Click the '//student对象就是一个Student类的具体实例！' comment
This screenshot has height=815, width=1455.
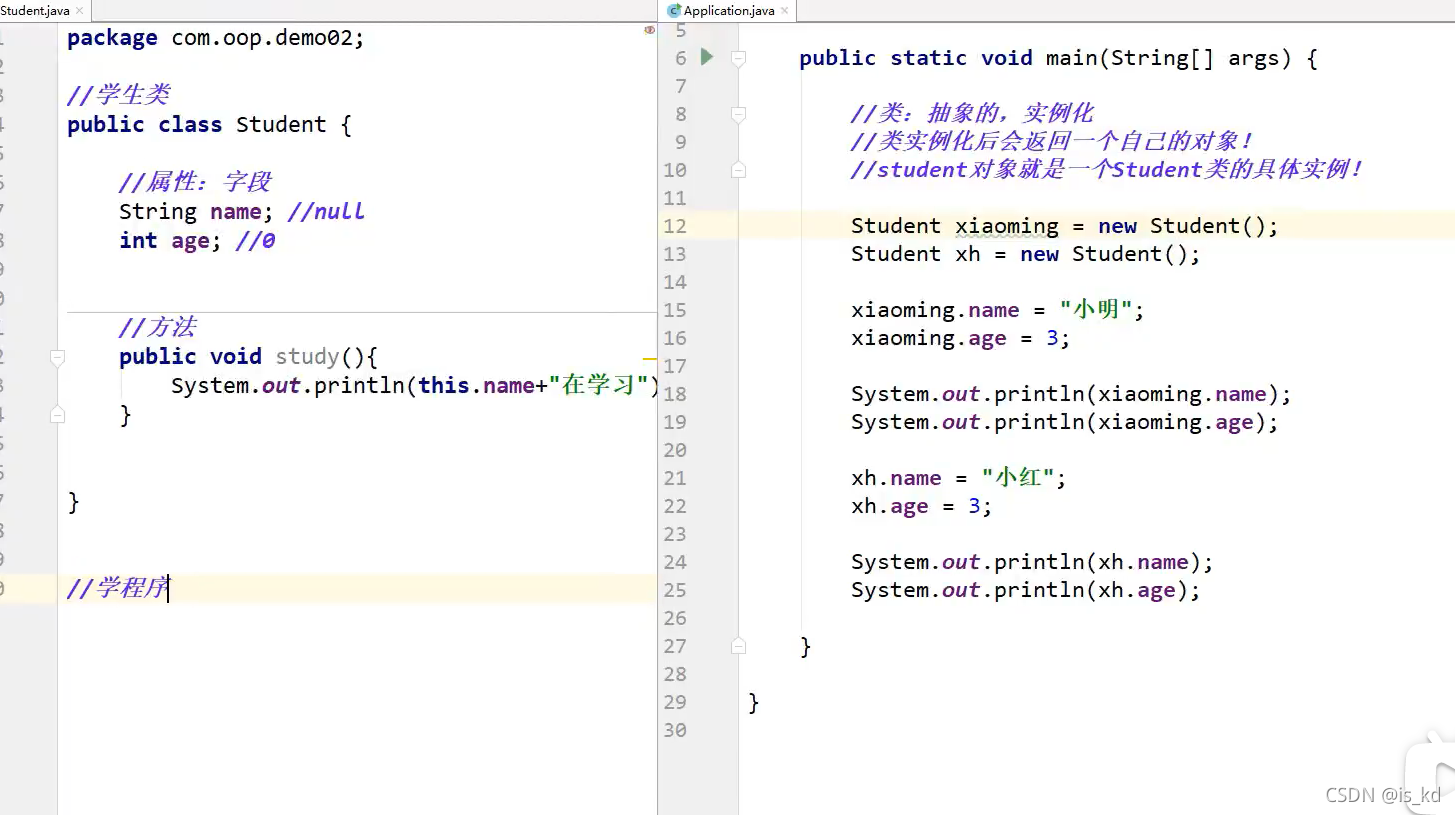coord(1107,170)
